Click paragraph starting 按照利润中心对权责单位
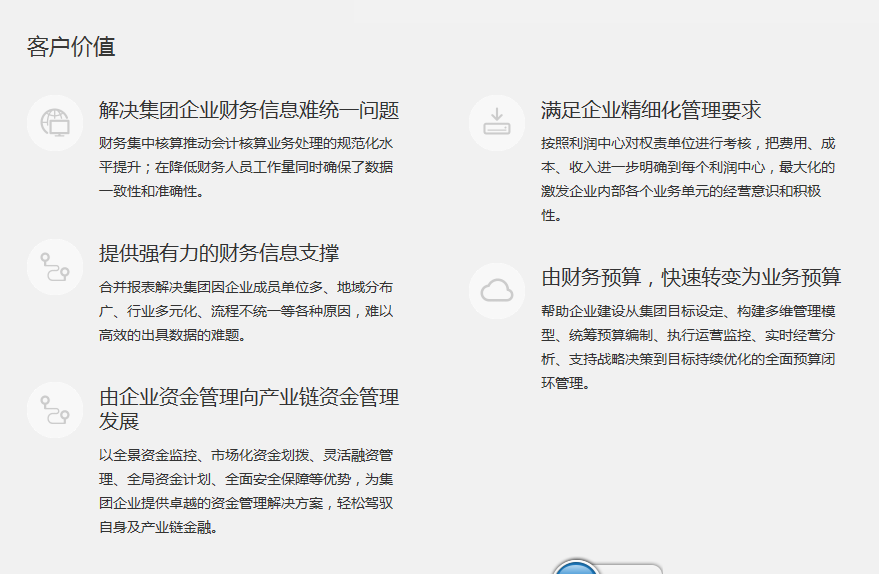This screenshot has width=880, height=574. (688, 179)
